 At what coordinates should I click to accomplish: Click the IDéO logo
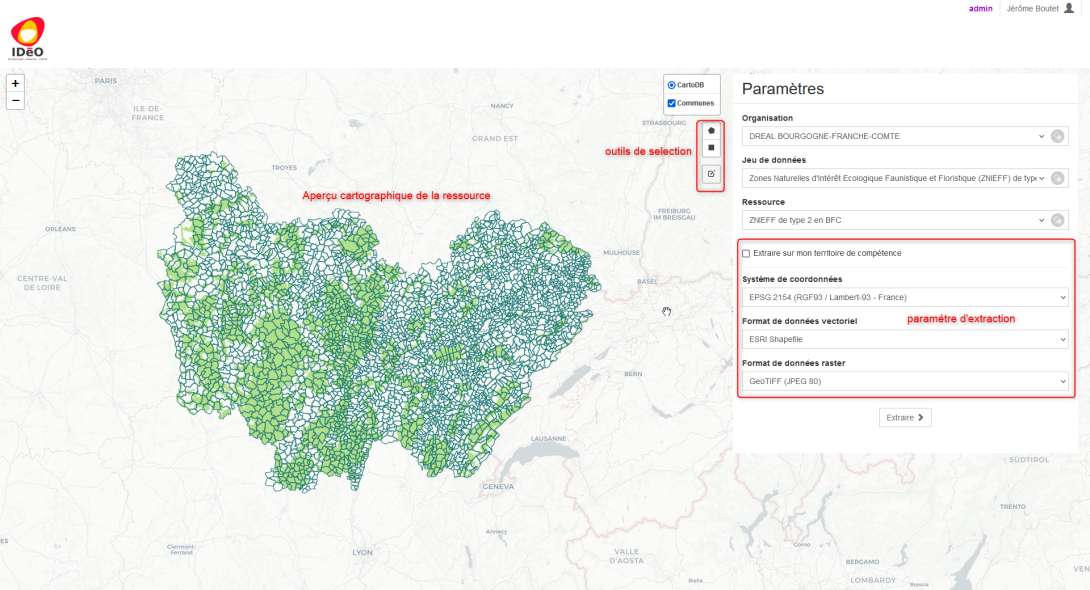28,38
